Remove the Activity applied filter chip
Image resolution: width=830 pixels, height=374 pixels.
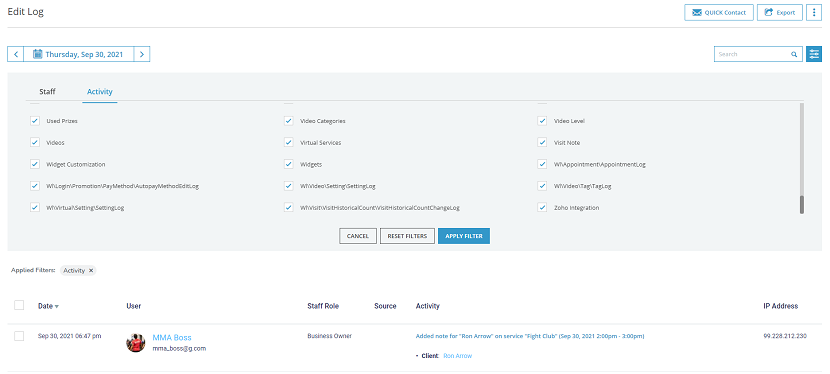91,270
